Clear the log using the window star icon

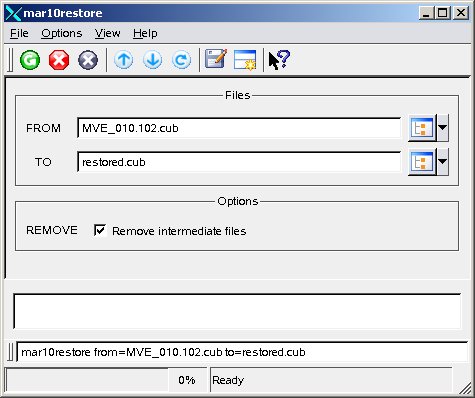point(245,60)
